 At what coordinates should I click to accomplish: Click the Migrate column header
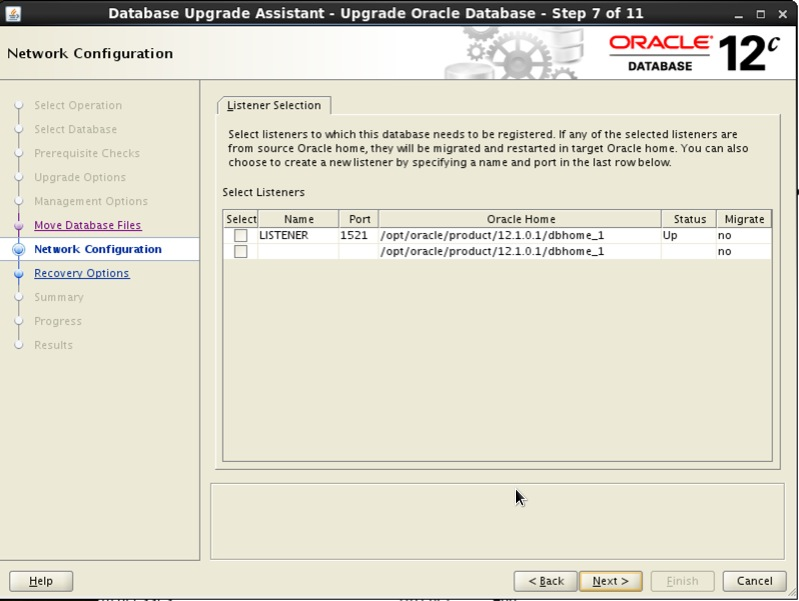(x=744, y=219)
